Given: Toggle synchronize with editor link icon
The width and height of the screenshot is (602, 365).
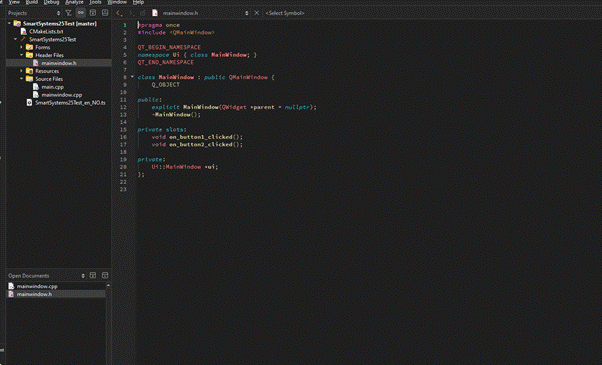Looking at the screenshot, I should tap(81, 13).
